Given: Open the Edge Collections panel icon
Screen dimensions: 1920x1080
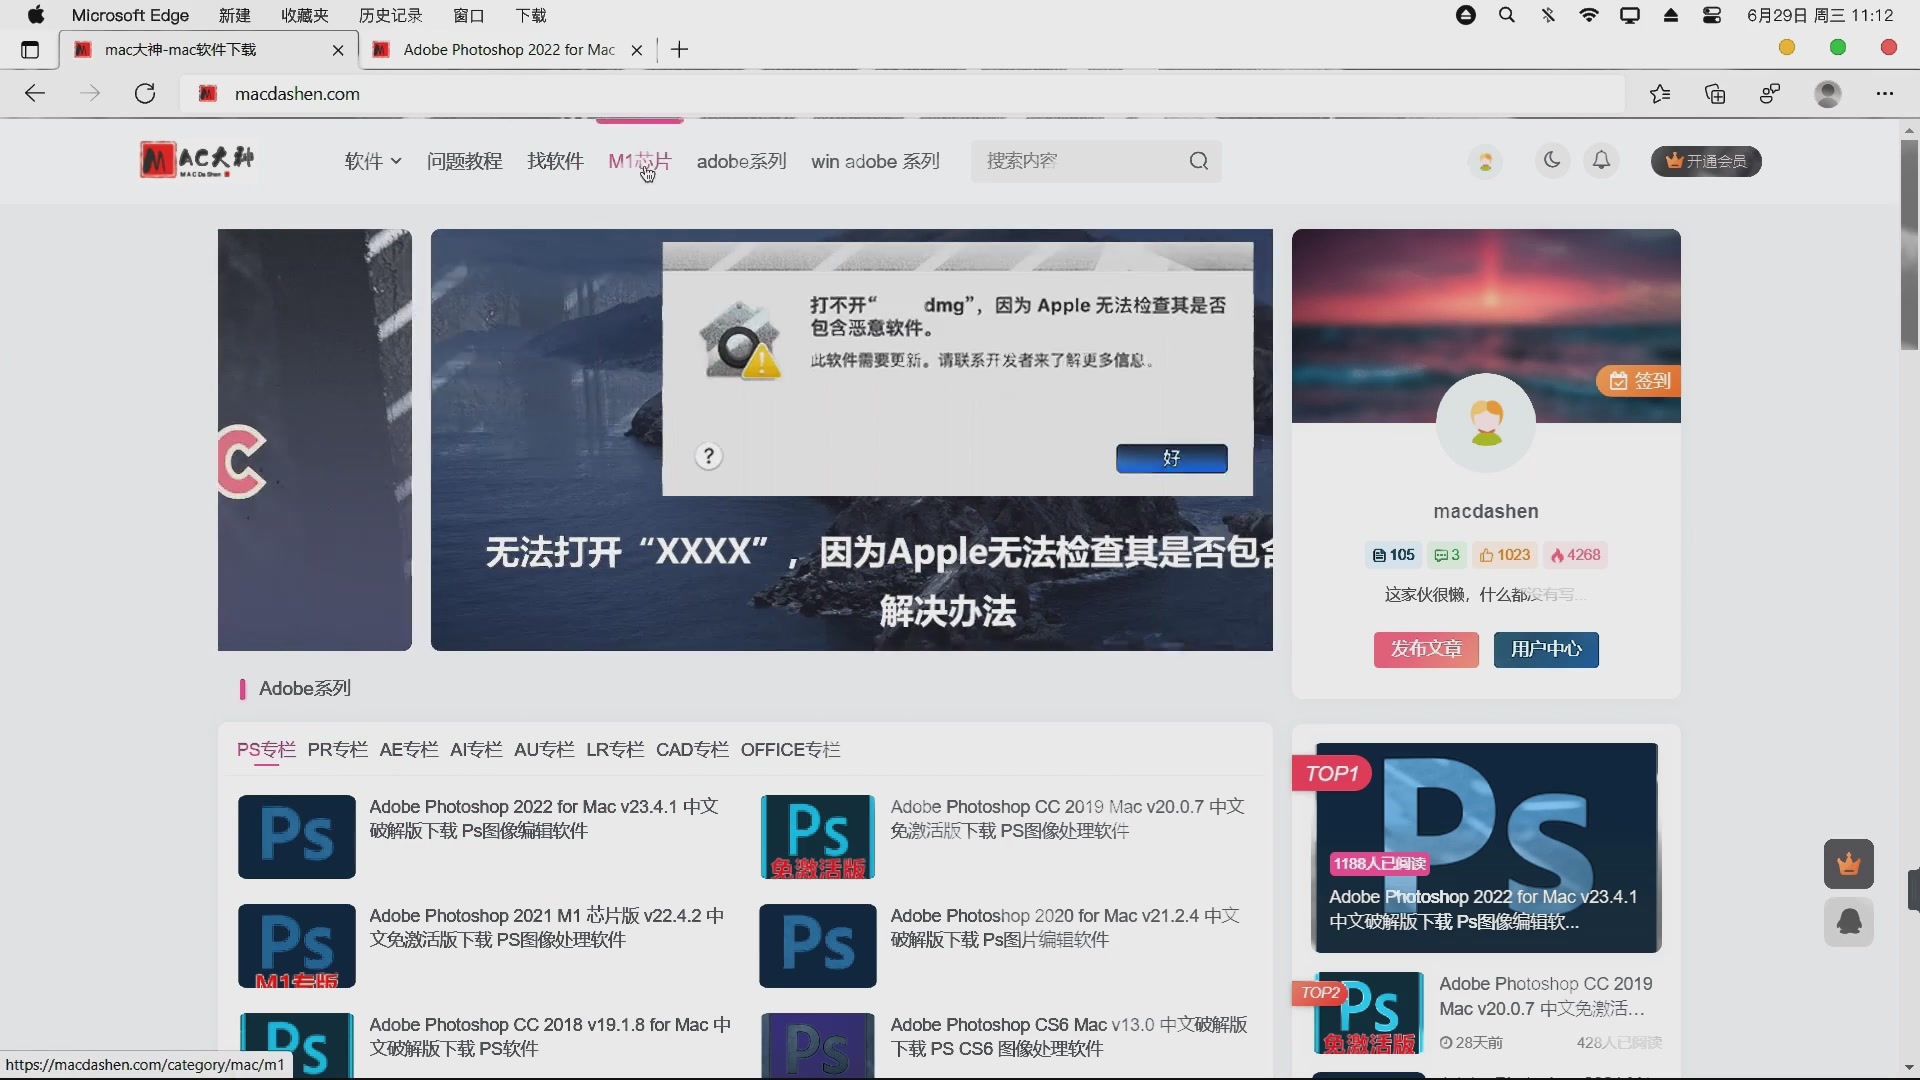Looking at the screenshot, I should tap(1716, 93).
